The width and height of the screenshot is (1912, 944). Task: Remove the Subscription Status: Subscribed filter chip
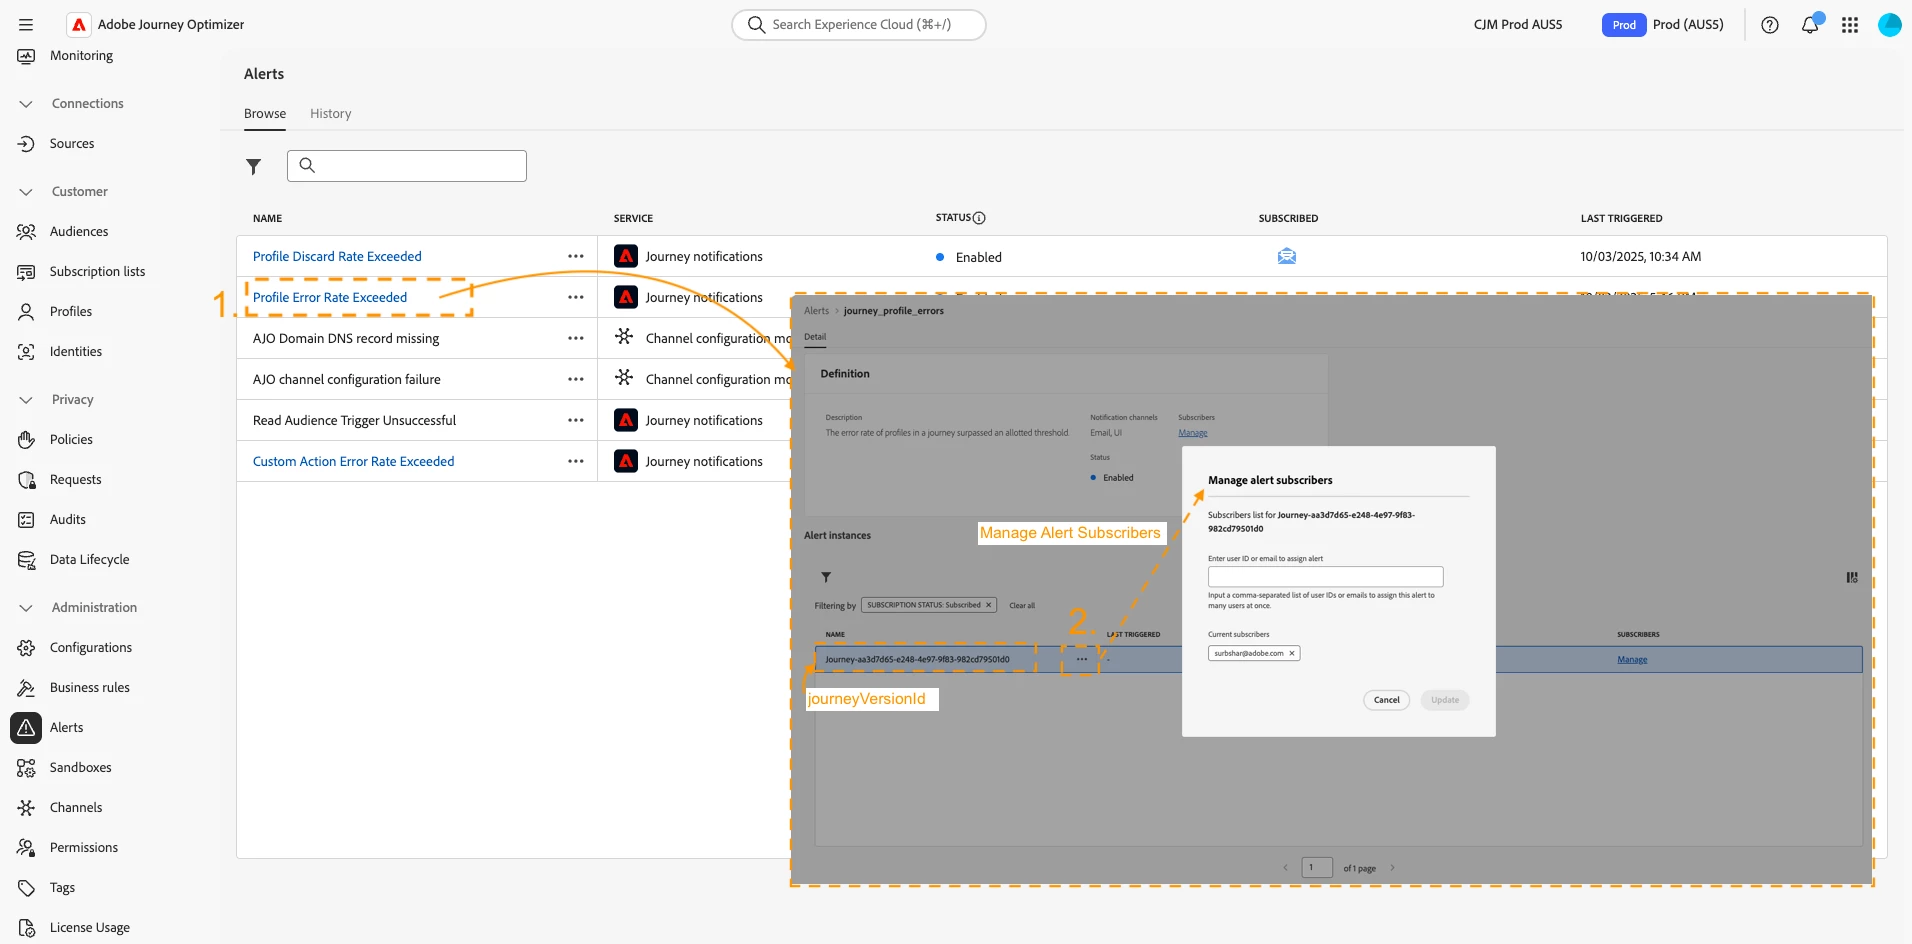(x=988, y=605)
